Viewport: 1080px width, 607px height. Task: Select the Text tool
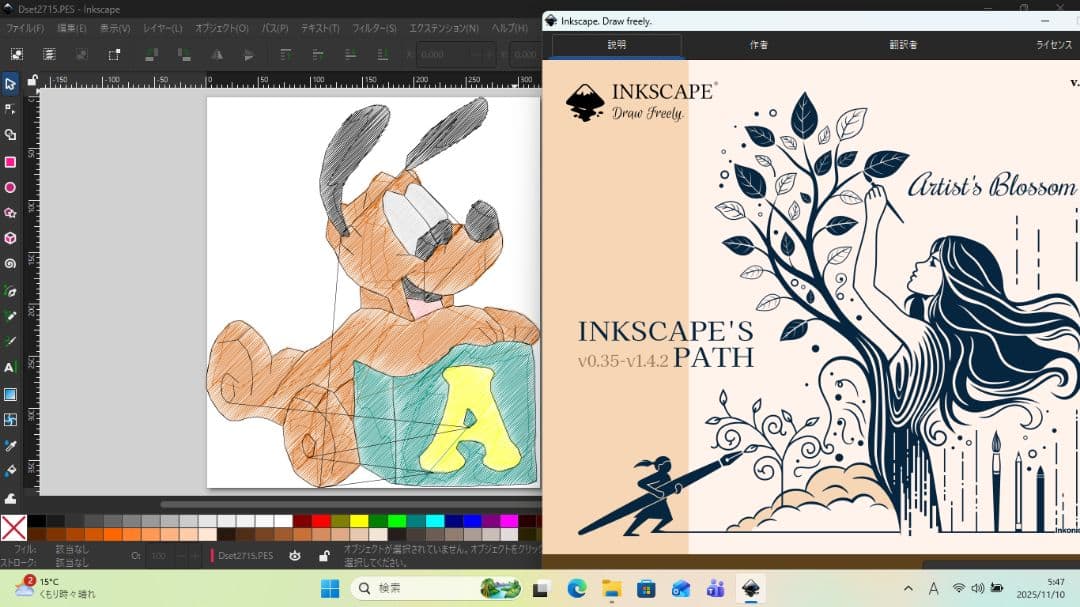[10, 367]
